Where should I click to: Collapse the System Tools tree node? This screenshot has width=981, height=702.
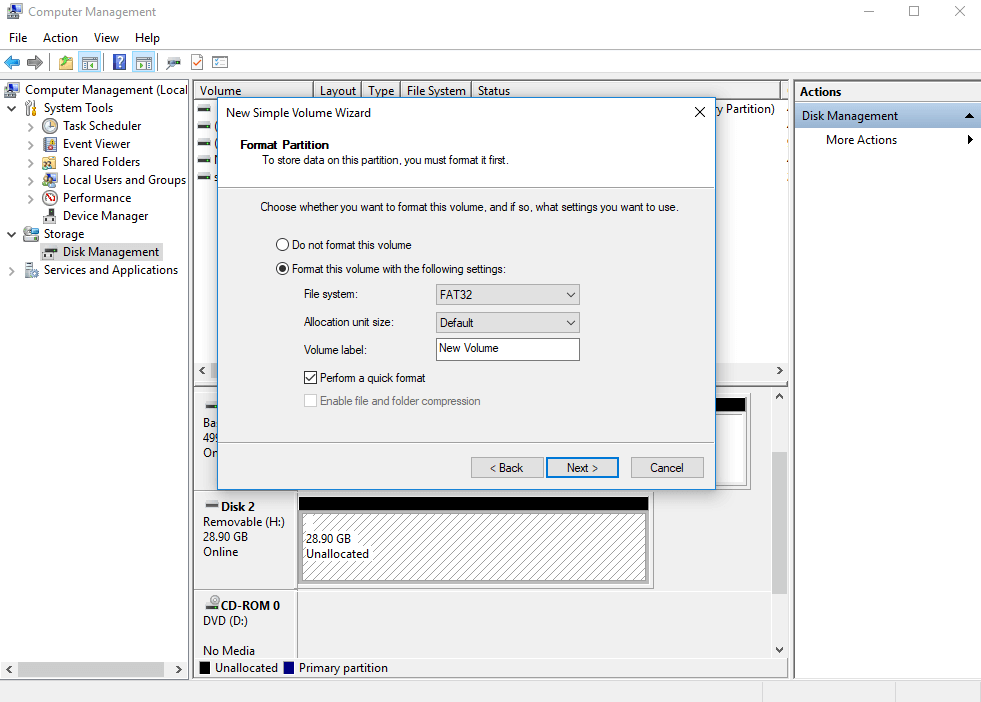pos(11,108)
